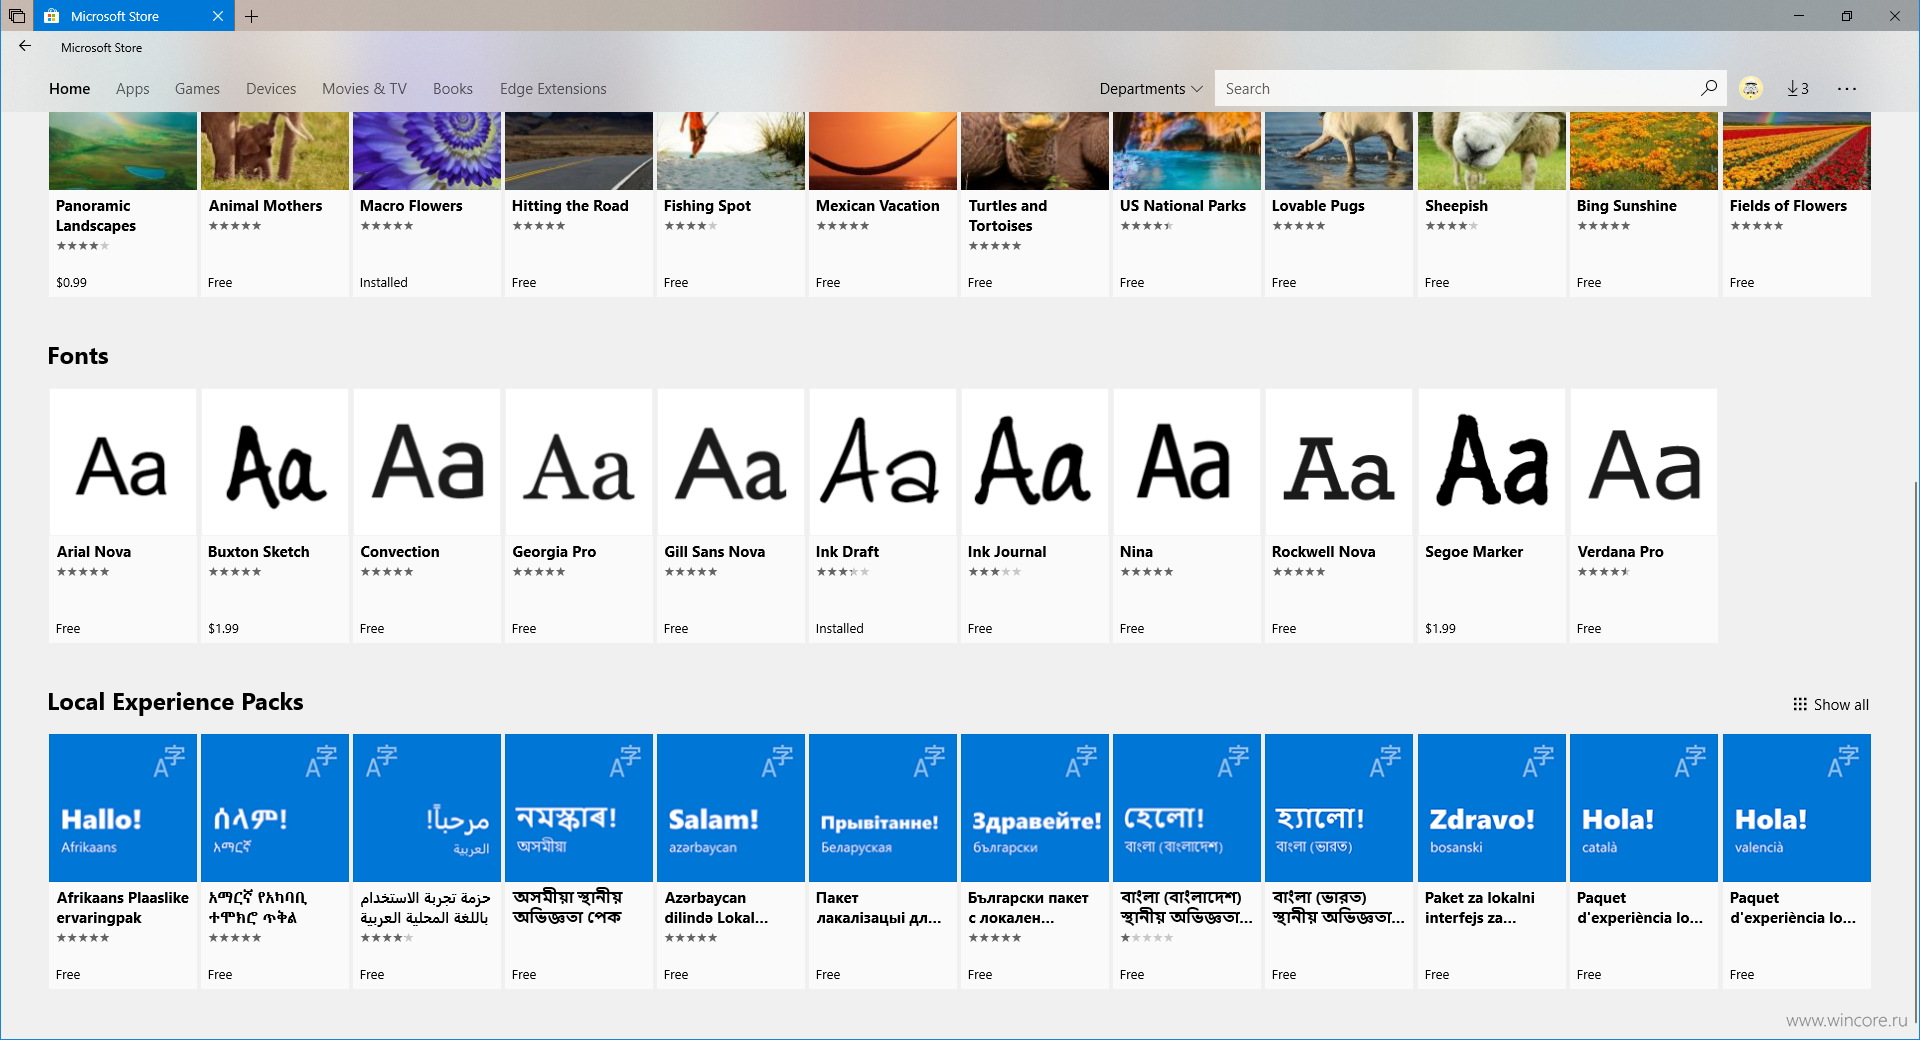Screen dimensions: 1920x1040
Task: Close the Microsoft Store tab
Action: coord(218,16)
